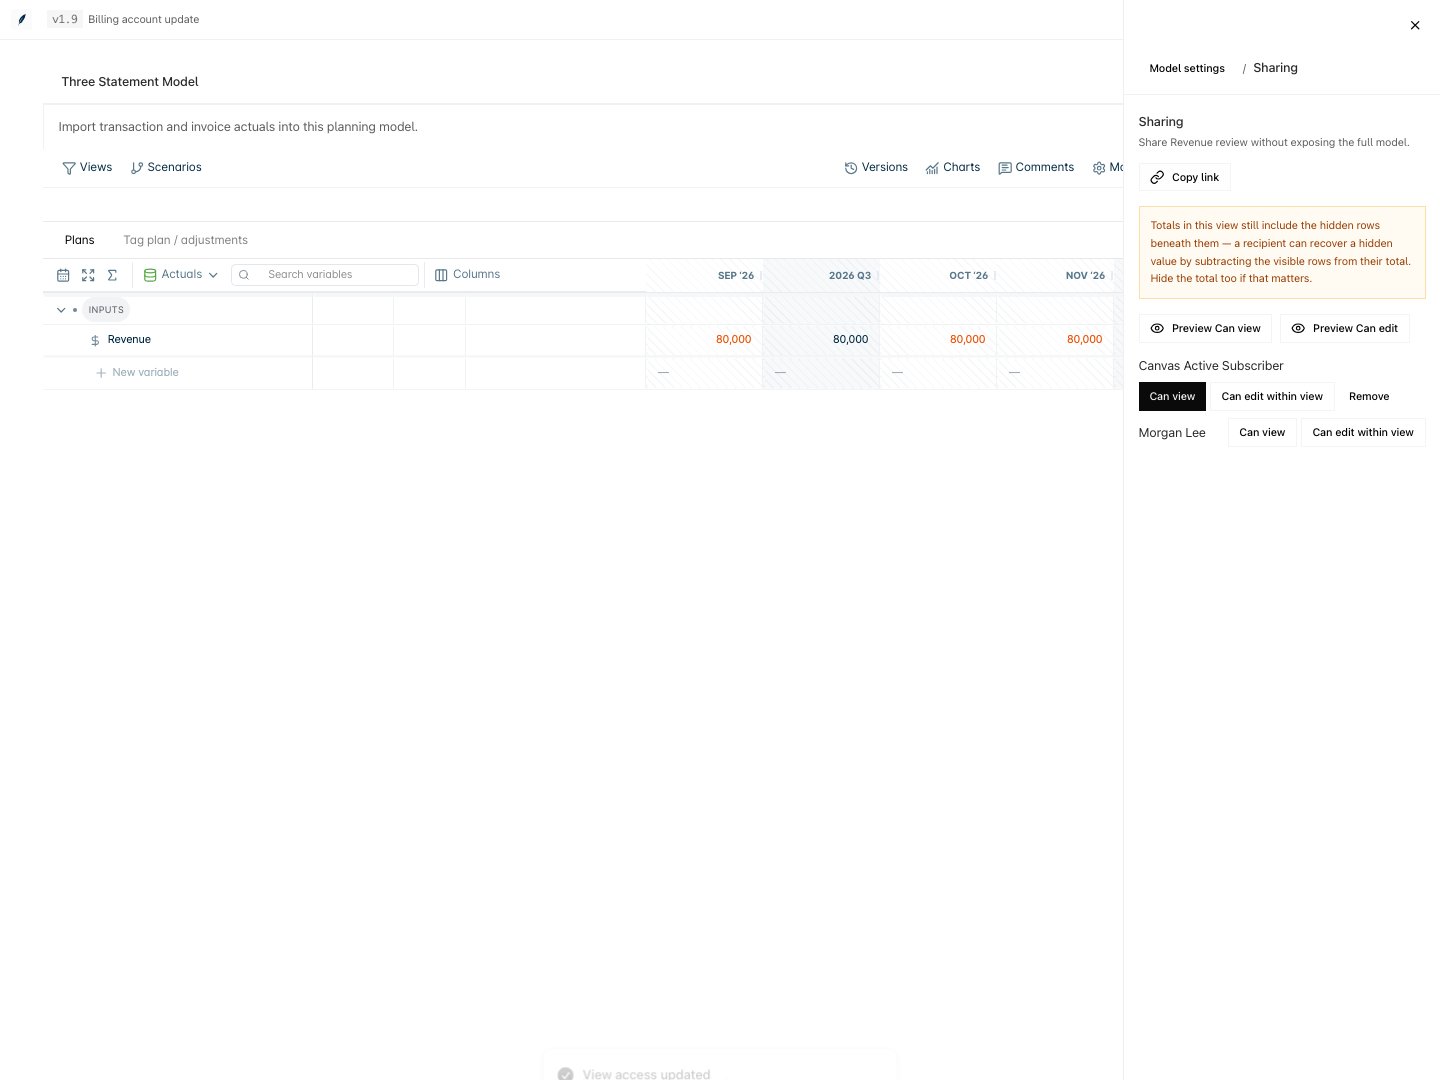Click the Billing account update title
The width and height of the screenshot is (1440, 1080).
pyautogui.click(x=143, y=19)
